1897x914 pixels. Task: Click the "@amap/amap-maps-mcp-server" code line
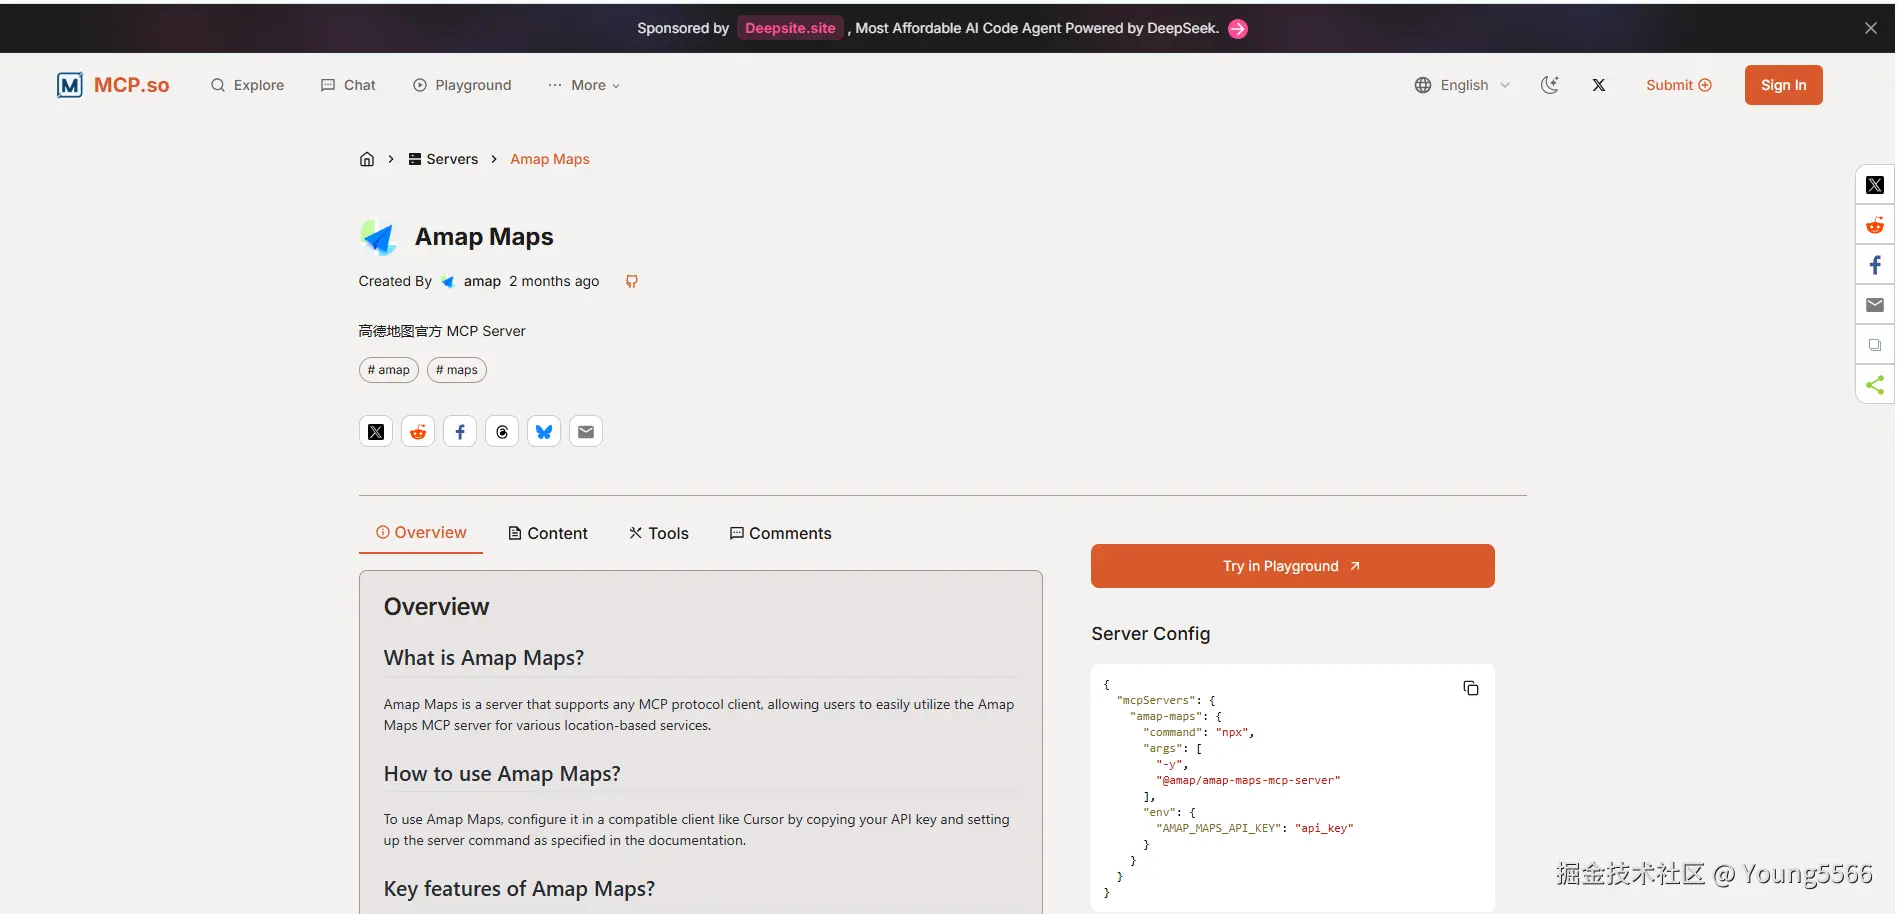(x=1248, y=780)
